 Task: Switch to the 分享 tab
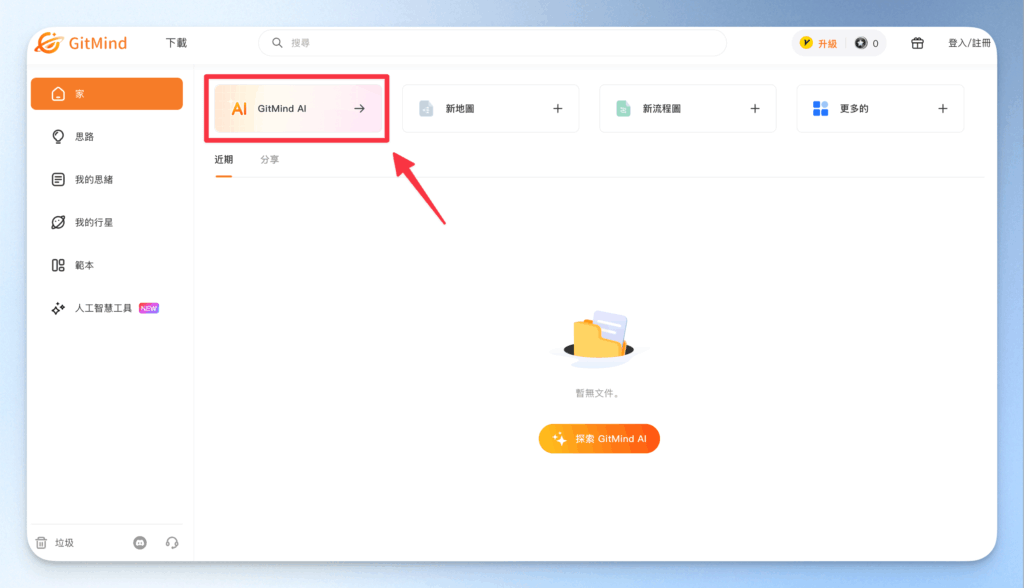point(268,158)
